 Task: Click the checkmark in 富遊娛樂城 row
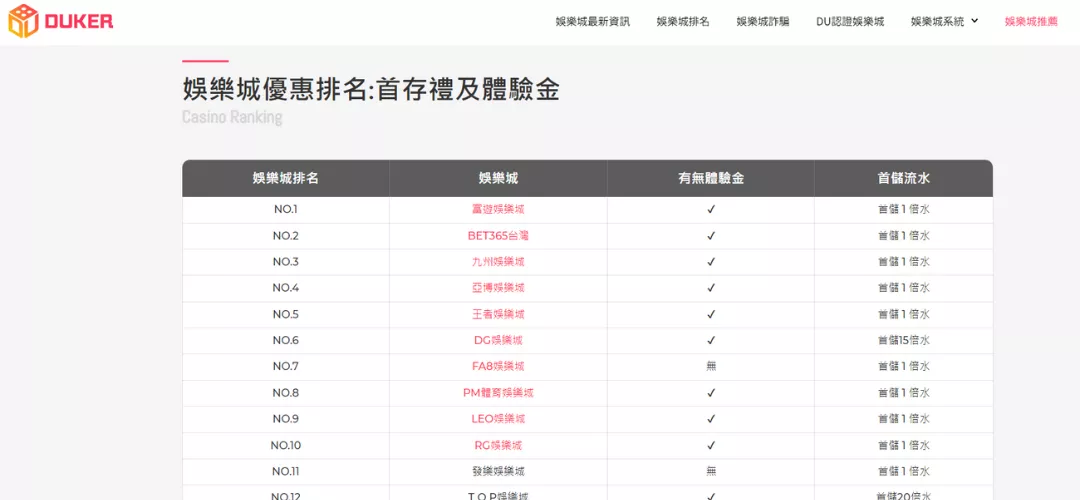[x=711, y=209]
